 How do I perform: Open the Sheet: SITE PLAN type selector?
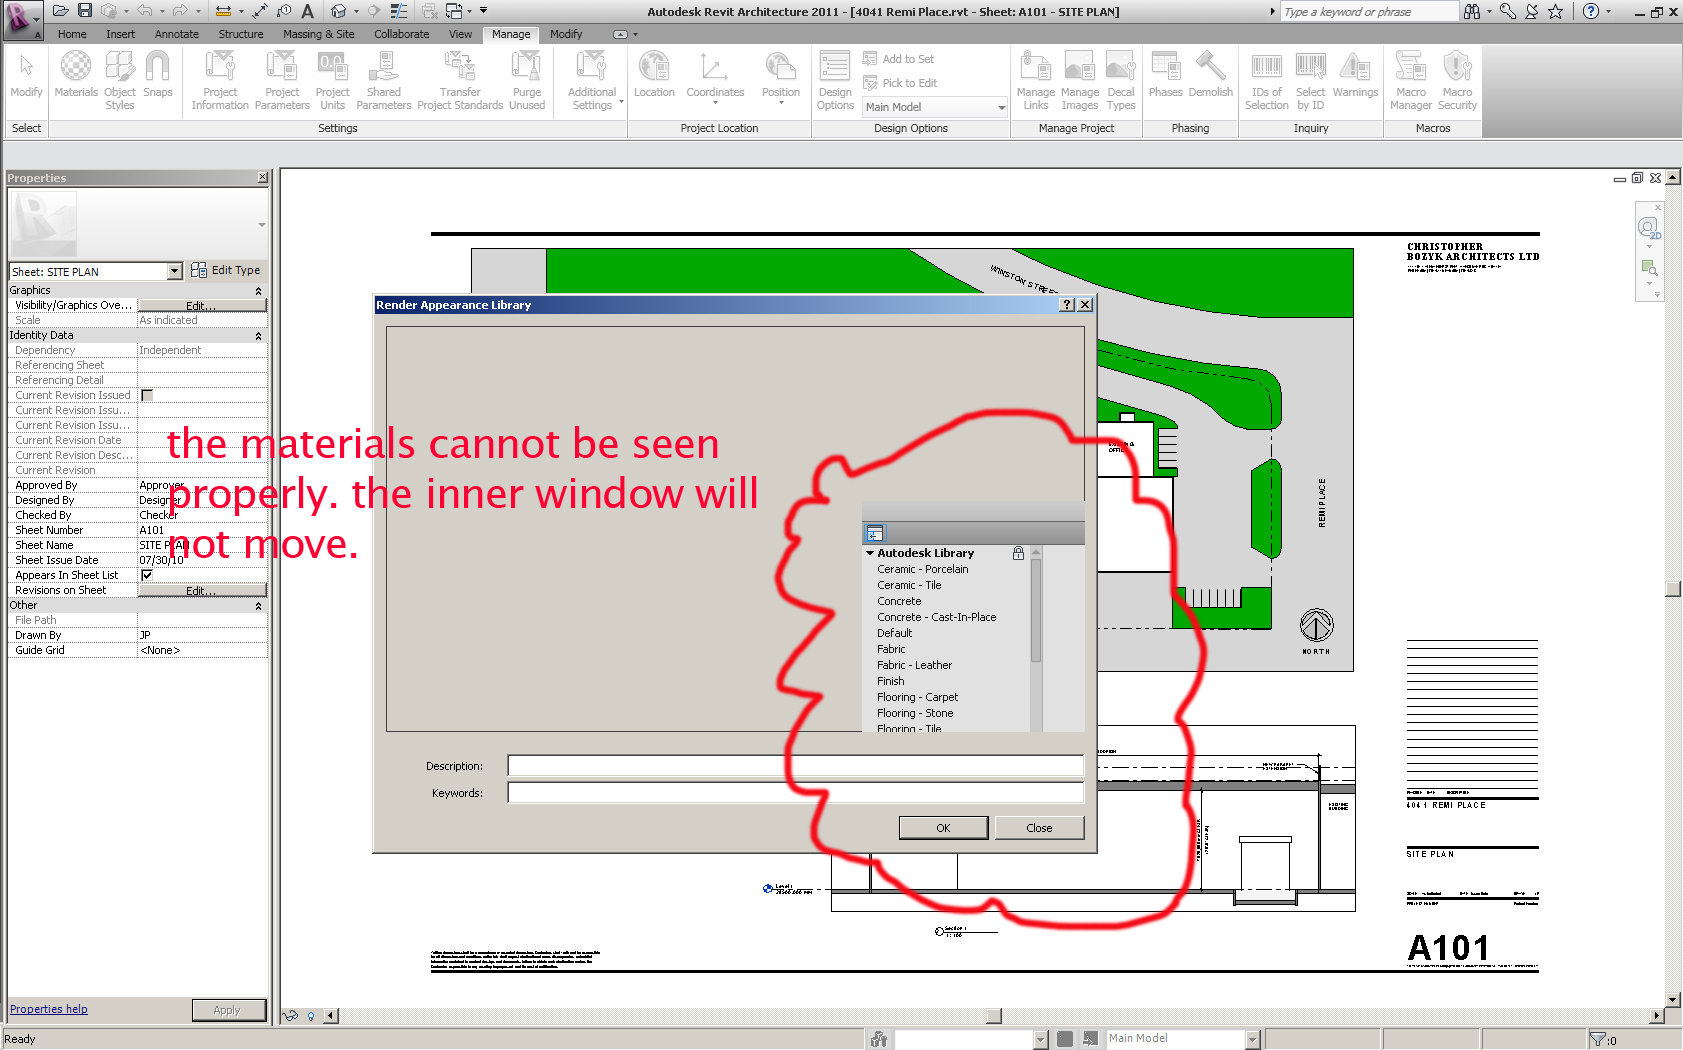tap(96, 271)
